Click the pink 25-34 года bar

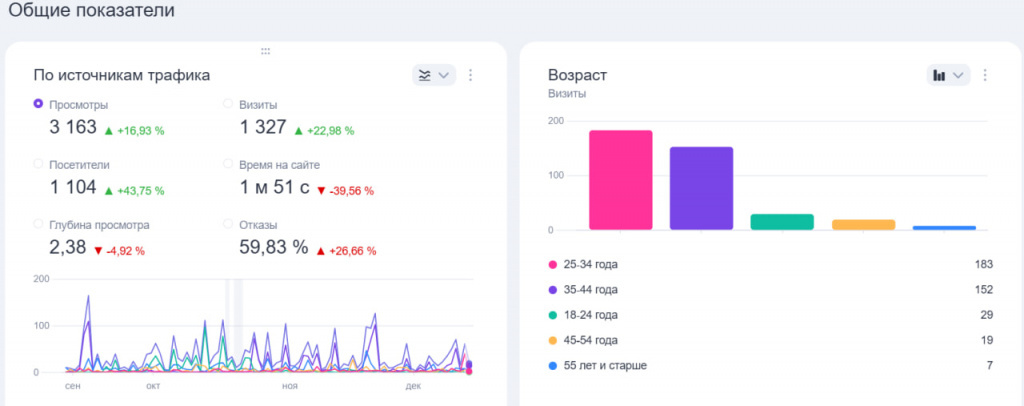coord(620,180)
